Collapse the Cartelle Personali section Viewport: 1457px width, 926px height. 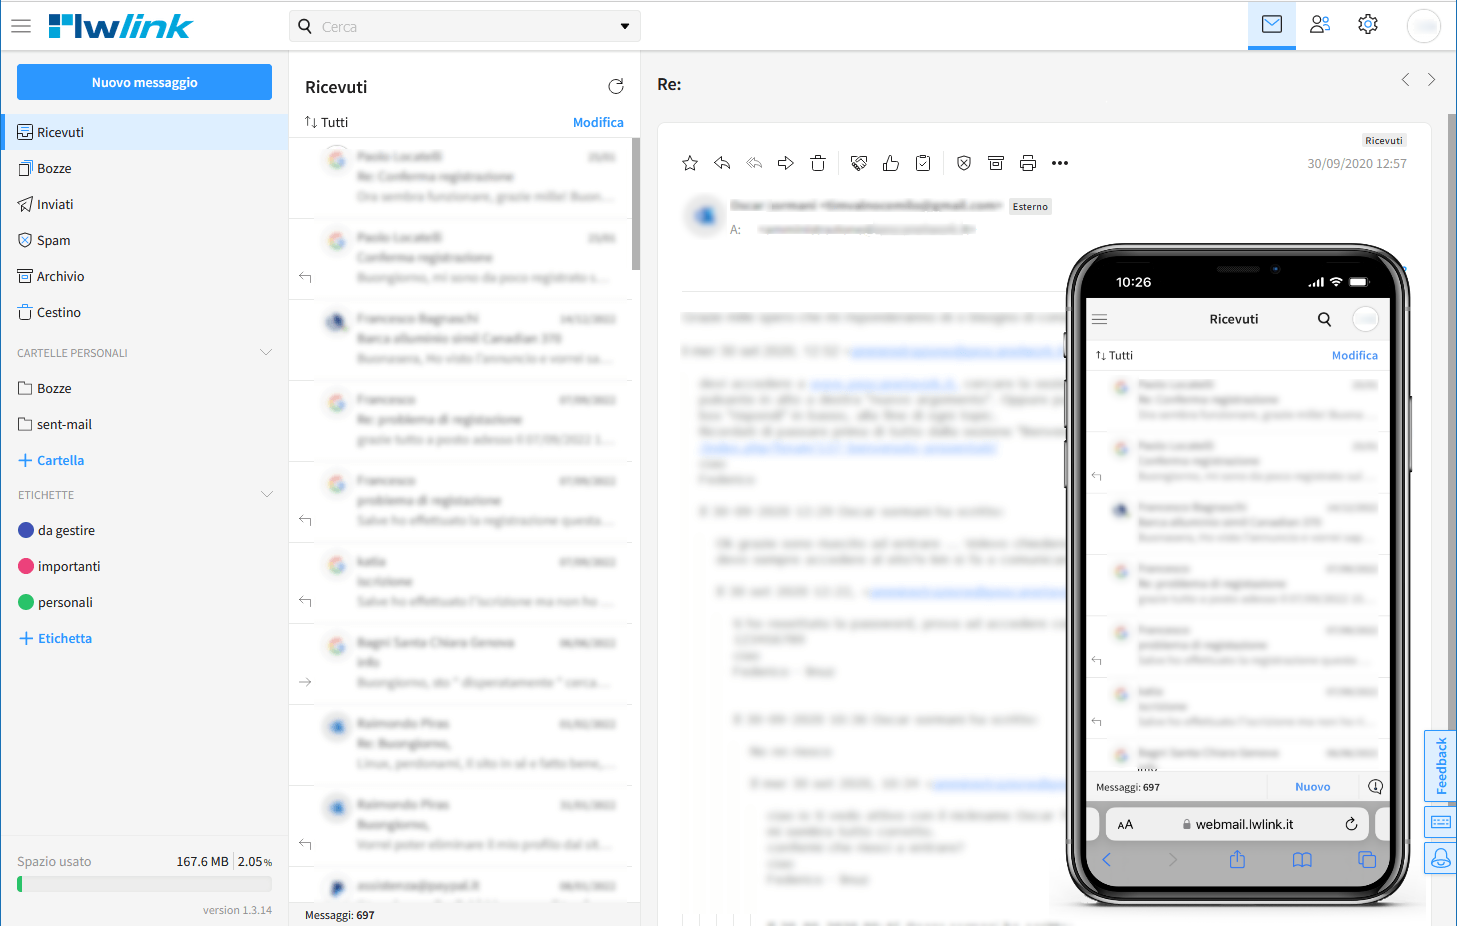point(266,352)
